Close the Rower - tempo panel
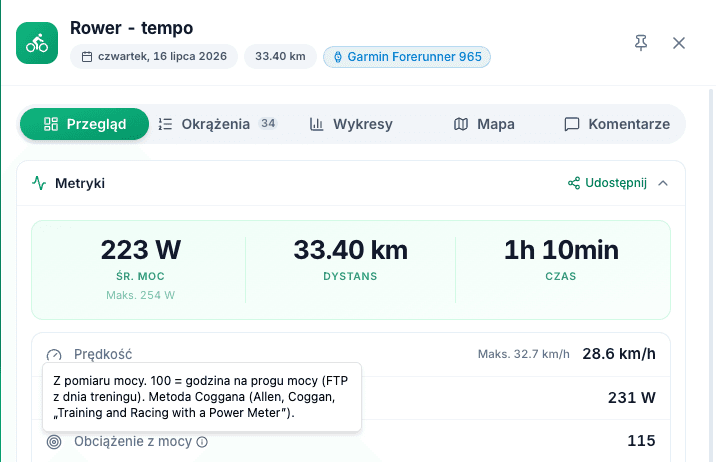 click(x=679, y=43)
